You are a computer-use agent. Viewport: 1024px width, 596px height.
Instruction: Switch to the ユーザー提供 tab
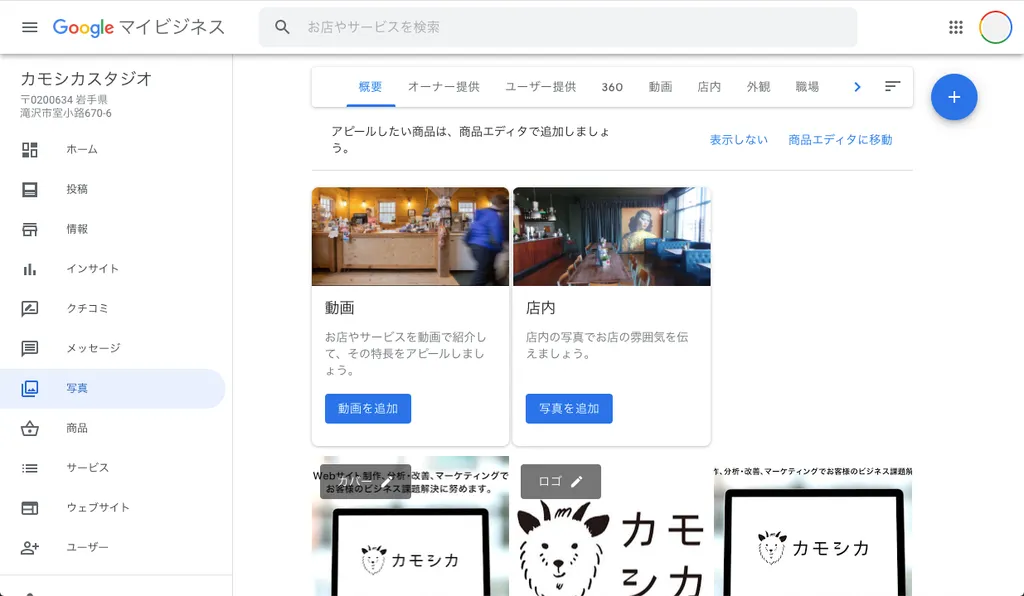click(x=541, y=87)
